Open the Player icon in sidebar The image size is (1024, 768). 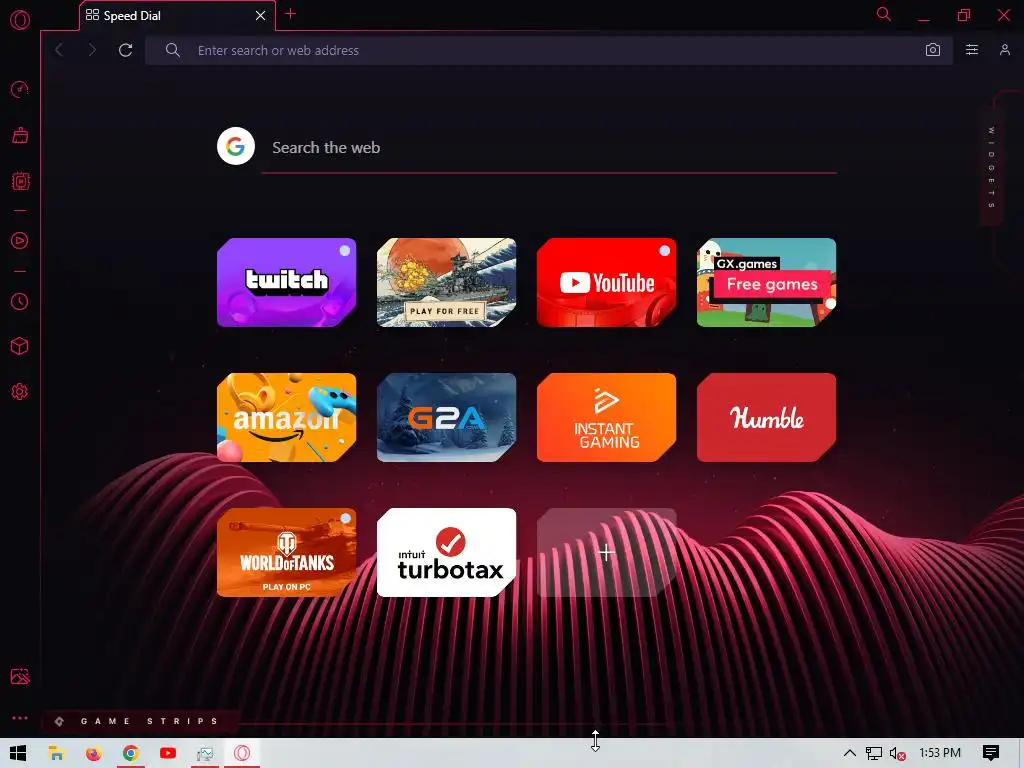click(20, 240)
